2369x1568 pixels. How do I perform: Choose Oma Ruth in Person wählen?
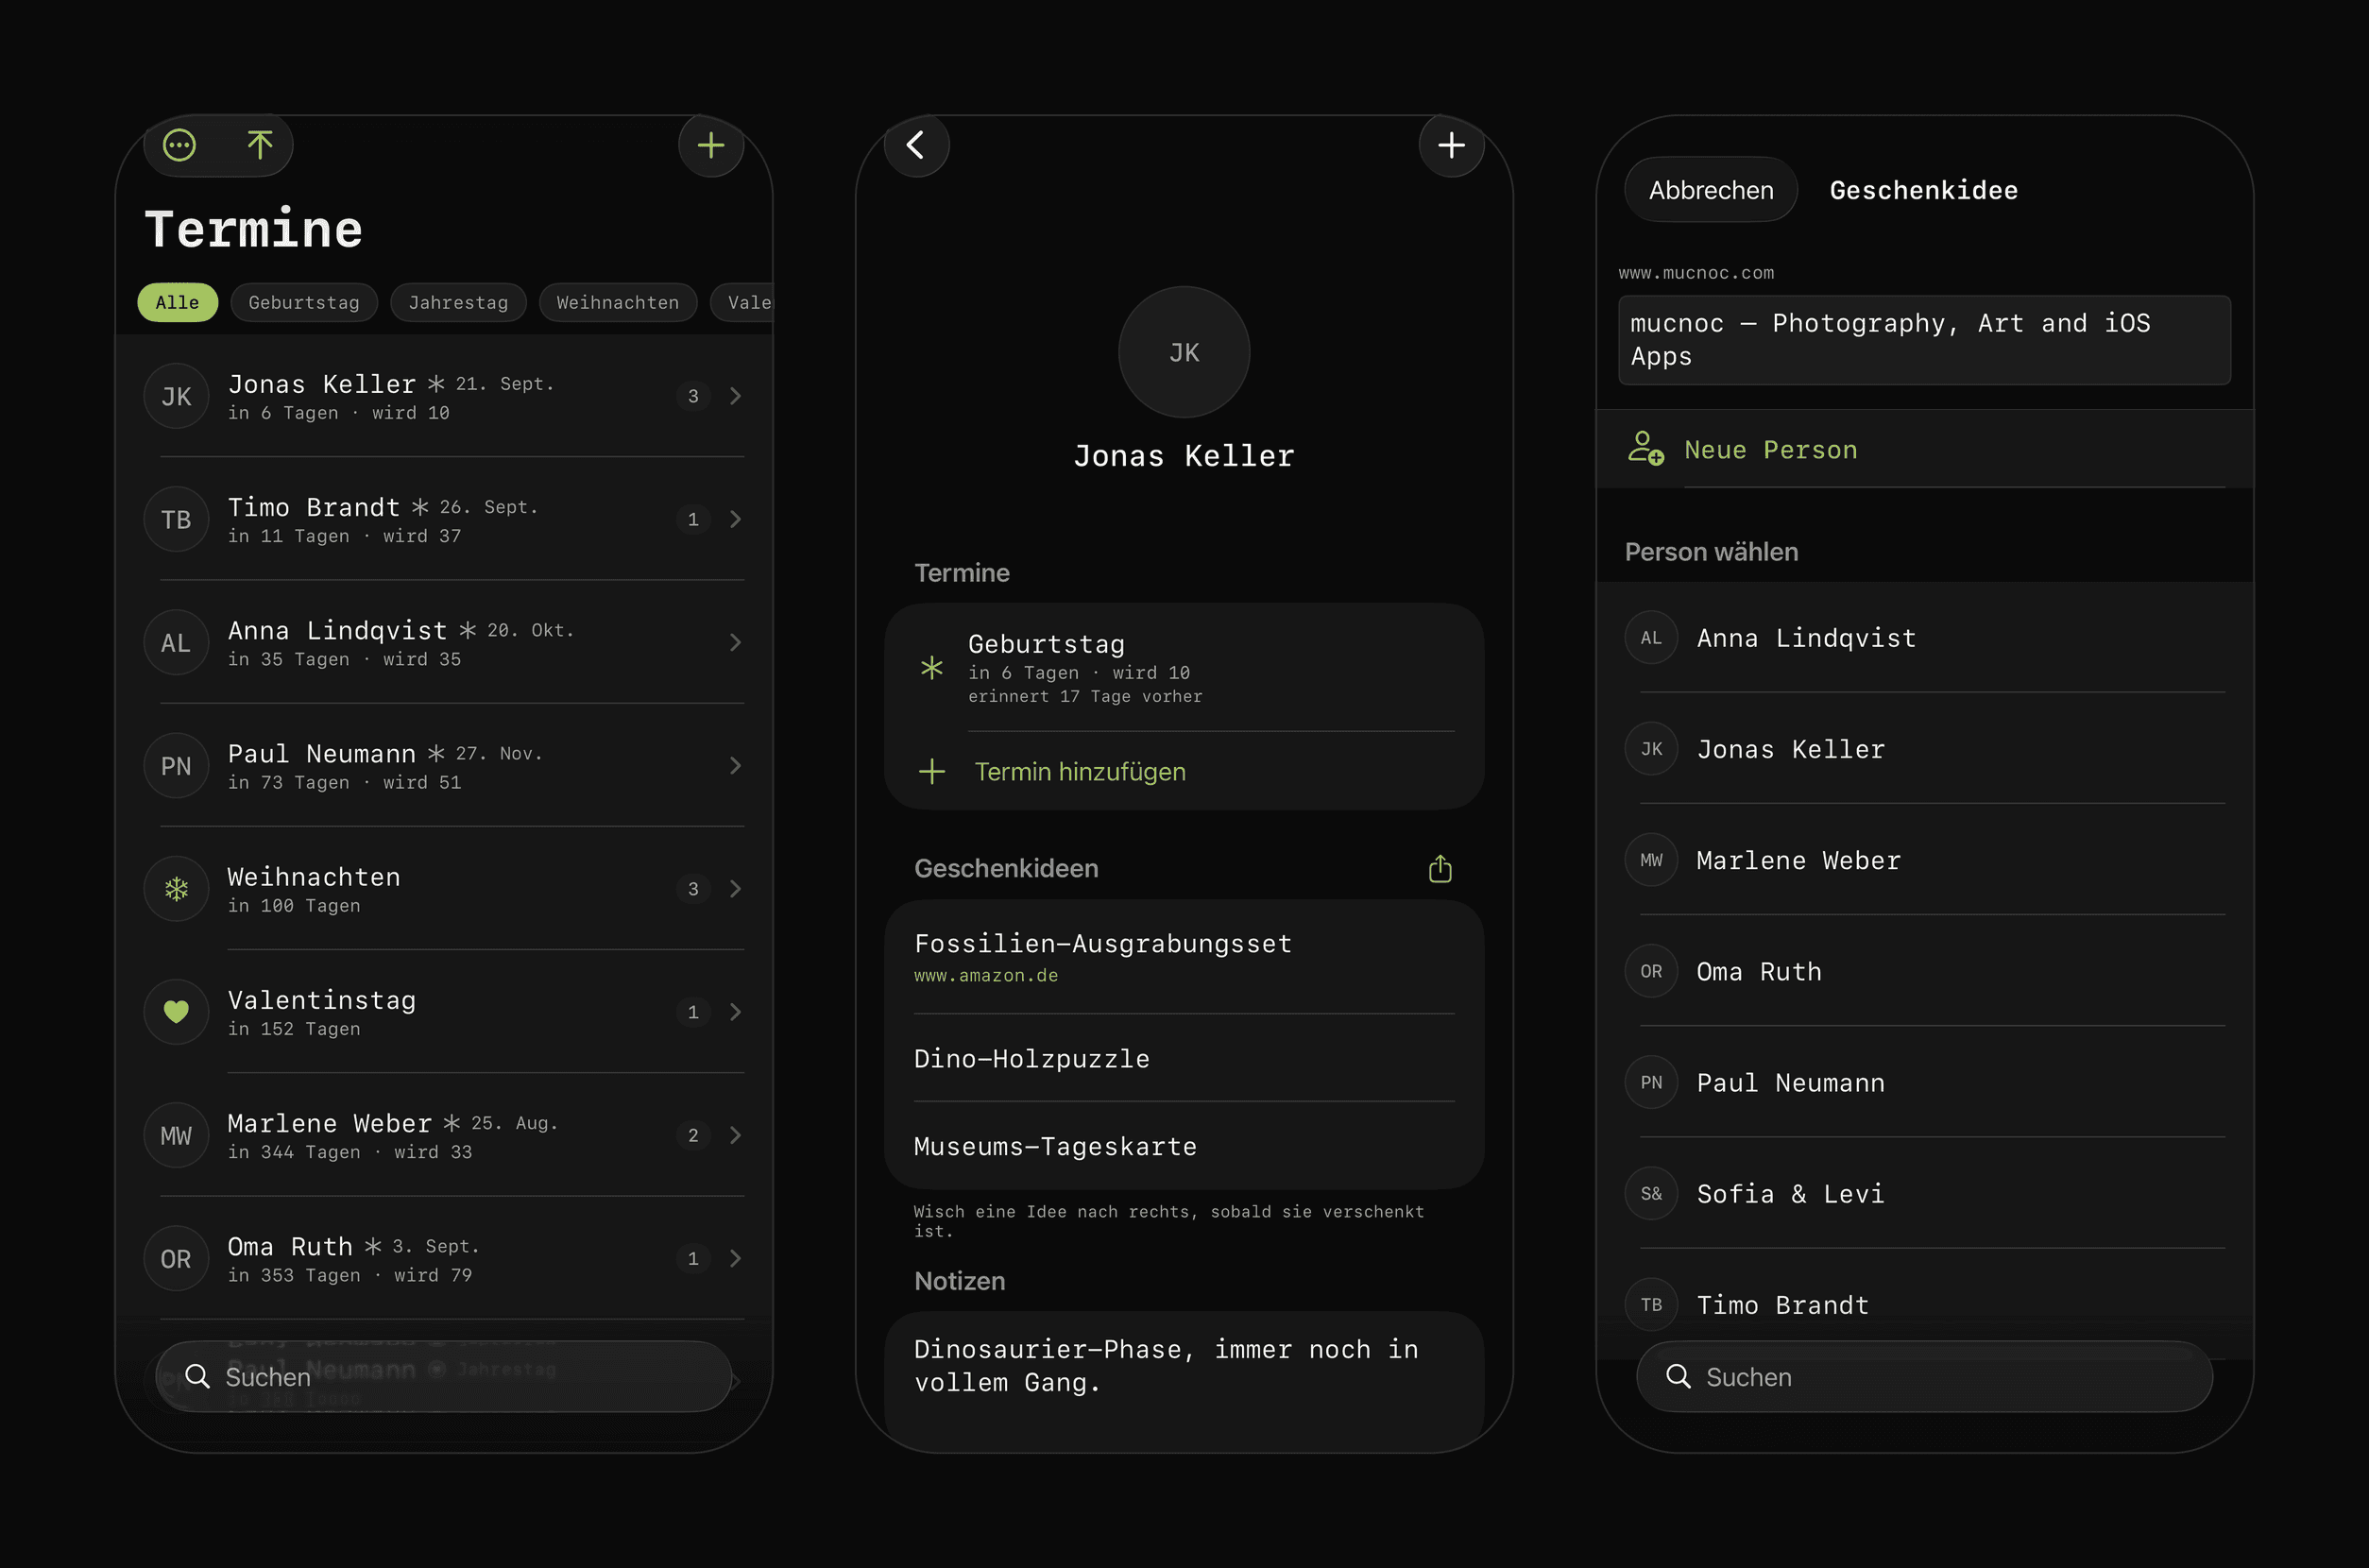click(1924, 971)
